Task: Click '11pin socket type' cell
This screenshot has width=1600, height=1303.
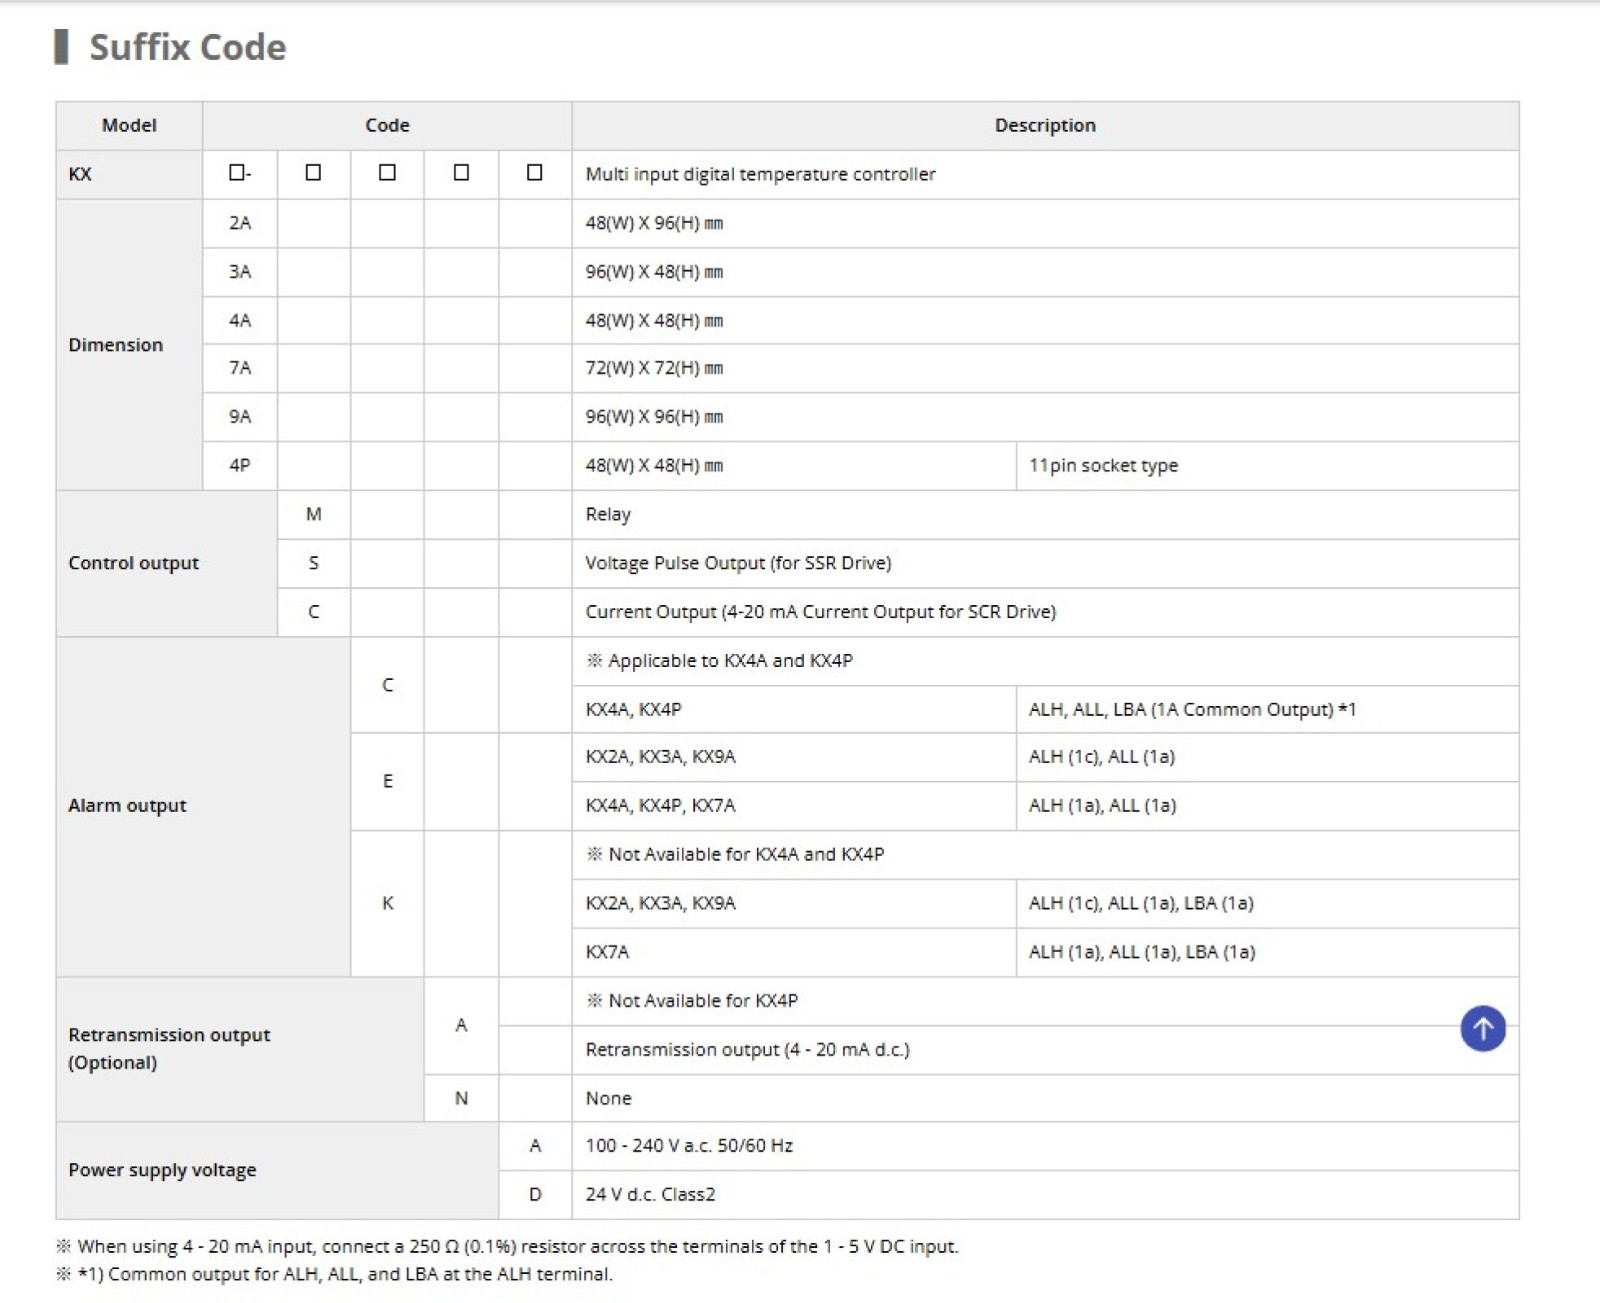Action: click(x=1267, y=465)
